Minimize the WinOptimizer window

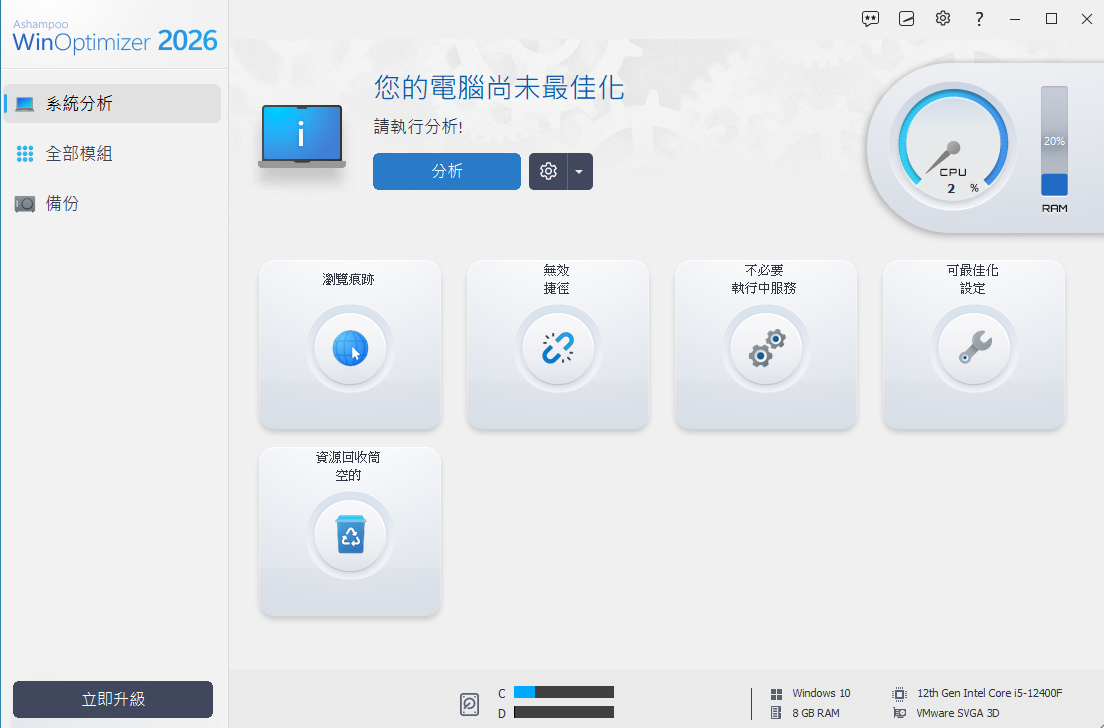[x=1015, y=19]
